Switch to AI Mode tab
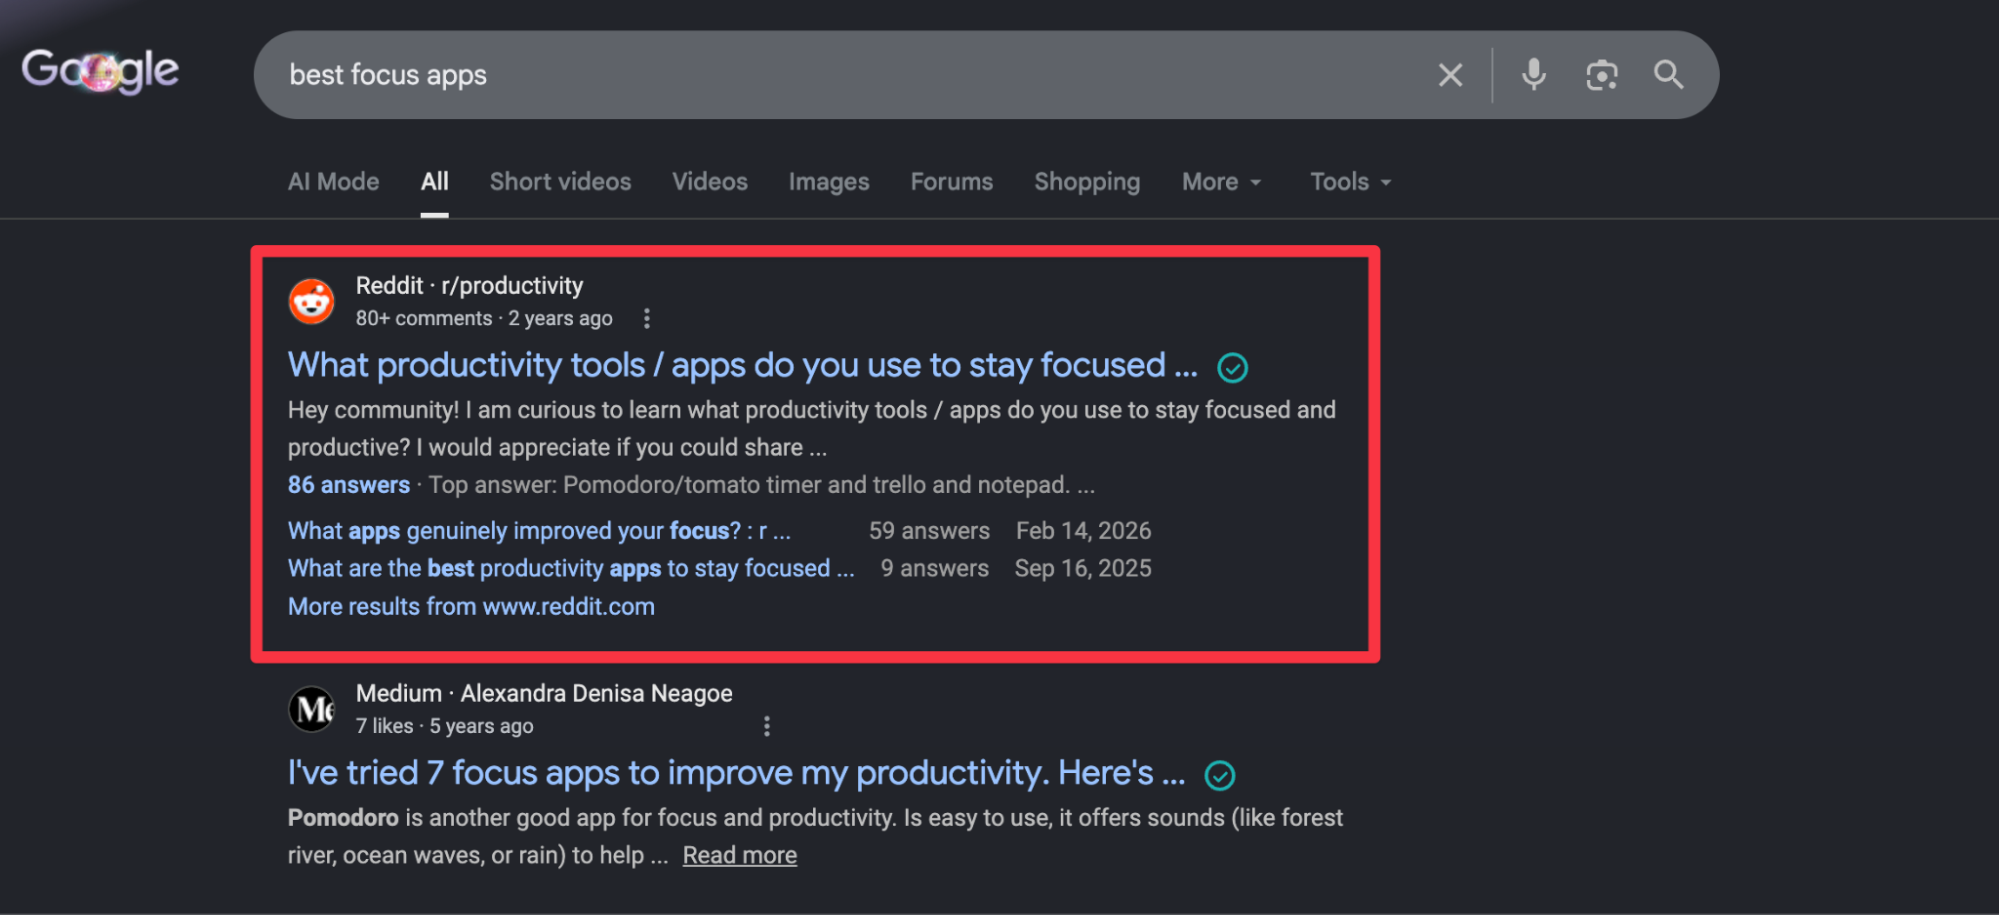This screenshot has height=915, width=1999. tap(334, 182)
